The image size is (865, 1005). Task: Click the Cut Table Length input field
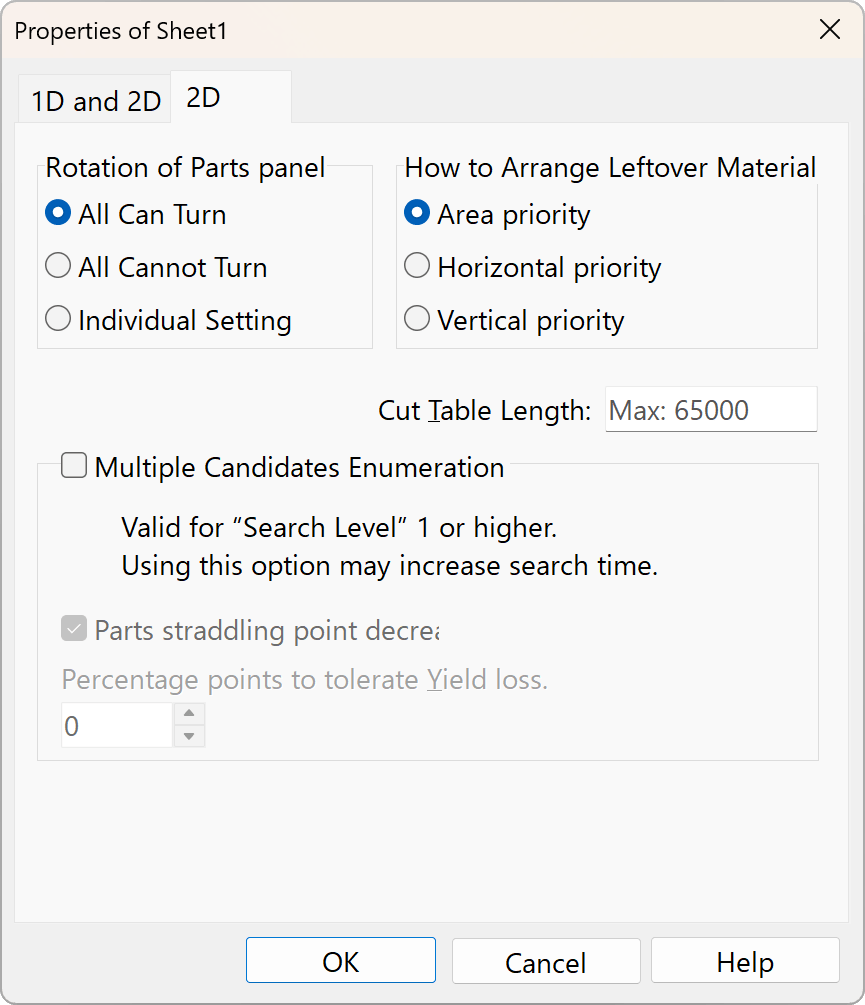(710, 410)
